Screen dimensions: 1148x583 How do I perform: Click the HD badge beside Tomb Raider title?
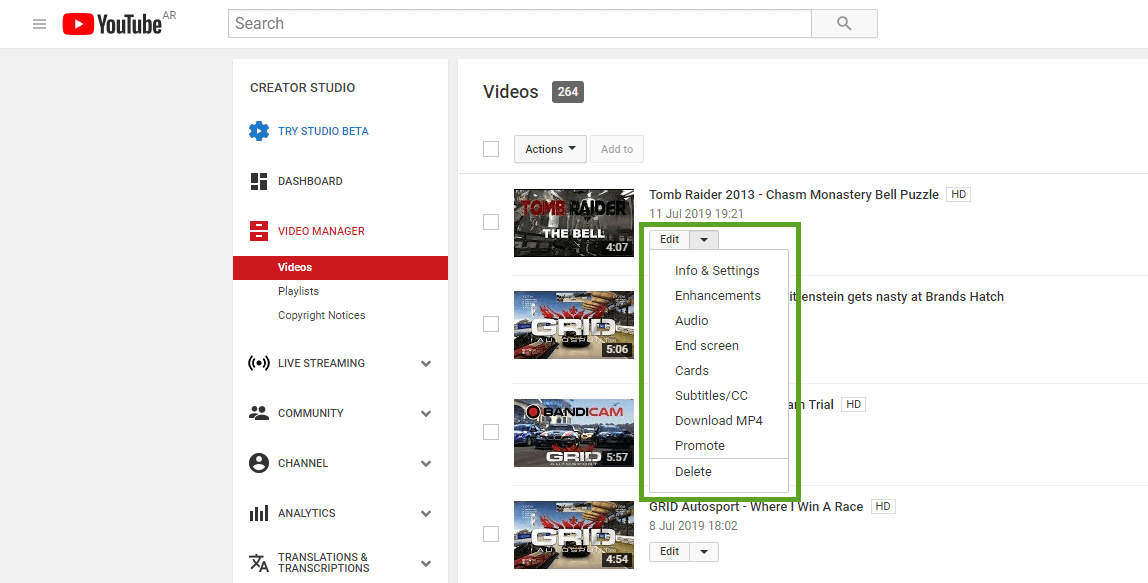point(958,194)
